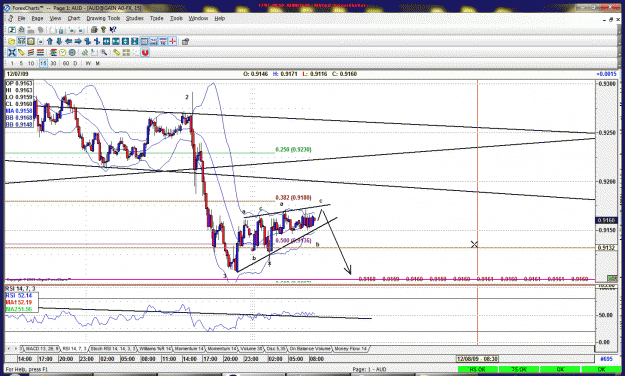The height and width of the screenshot is (376, 625).
Task: Click the 0.9132 price level marker
Action: pyautogui.click(x=606, y=248)
